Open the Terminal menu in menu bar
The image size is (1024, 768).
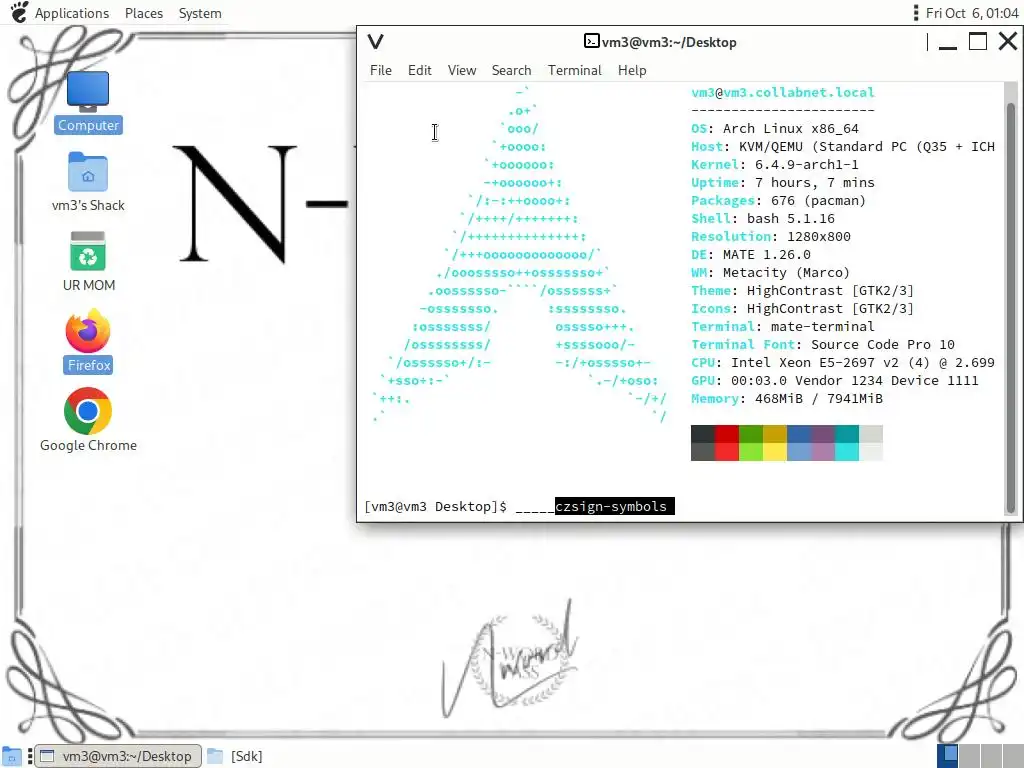coord(575,70)
